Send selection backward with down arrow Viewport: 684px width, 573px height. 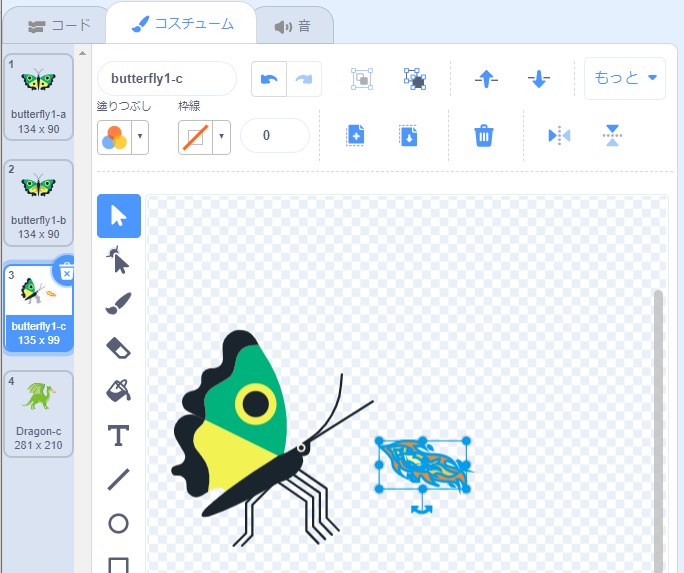(x=539, y=79)
